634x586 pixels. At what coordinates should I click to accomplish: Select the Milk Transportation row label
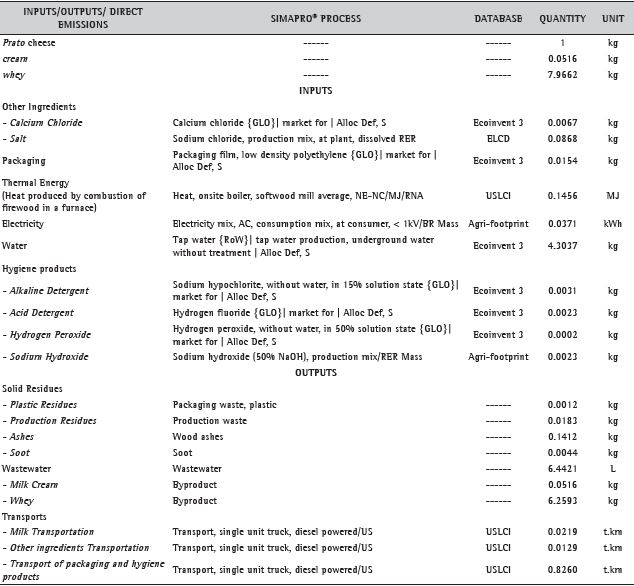click(50, 532)
